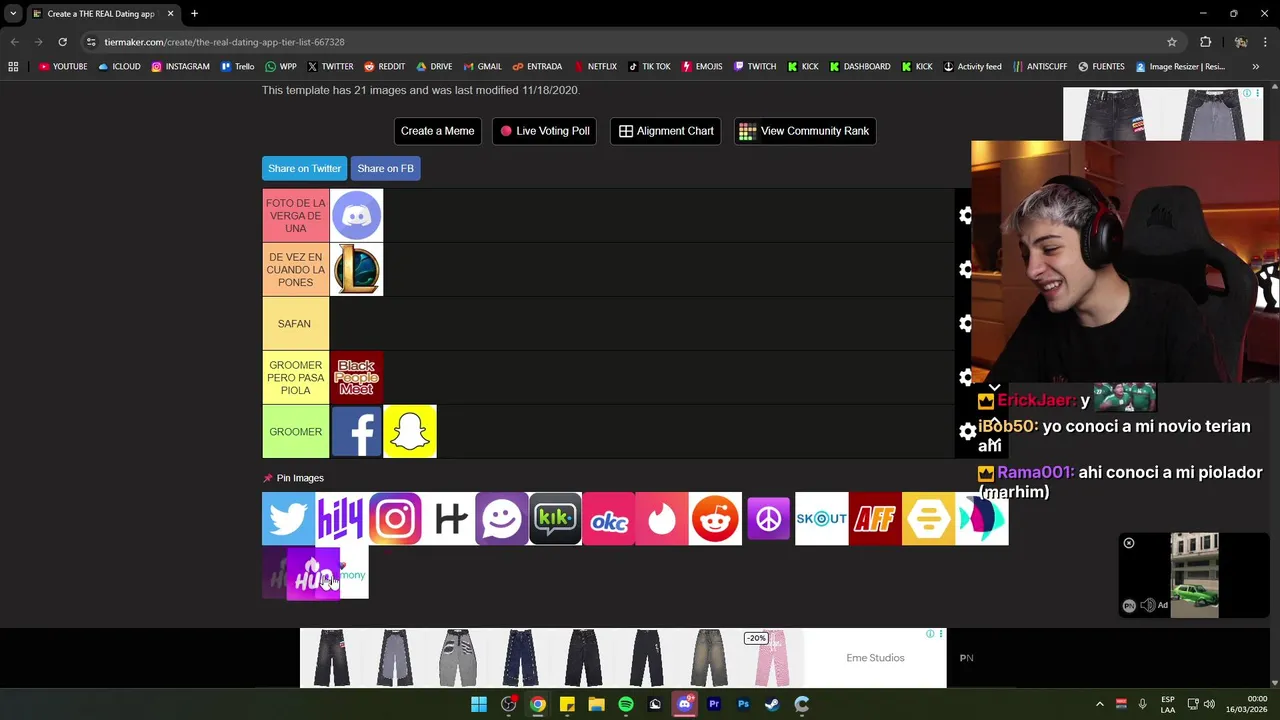
Task: Select the green GROOMER tier label
Action: (x=295, y=431)
